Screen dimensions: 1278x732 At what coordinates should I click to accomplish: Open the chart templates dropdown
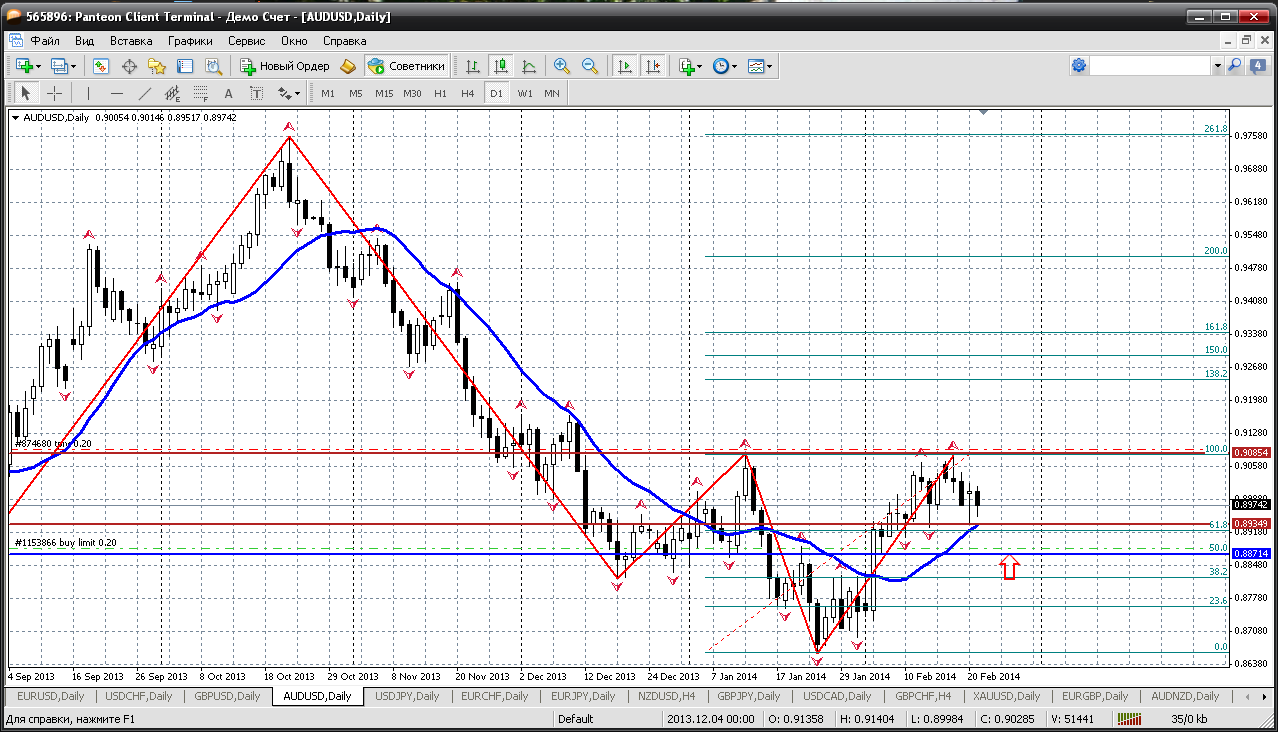pos(769,66)
